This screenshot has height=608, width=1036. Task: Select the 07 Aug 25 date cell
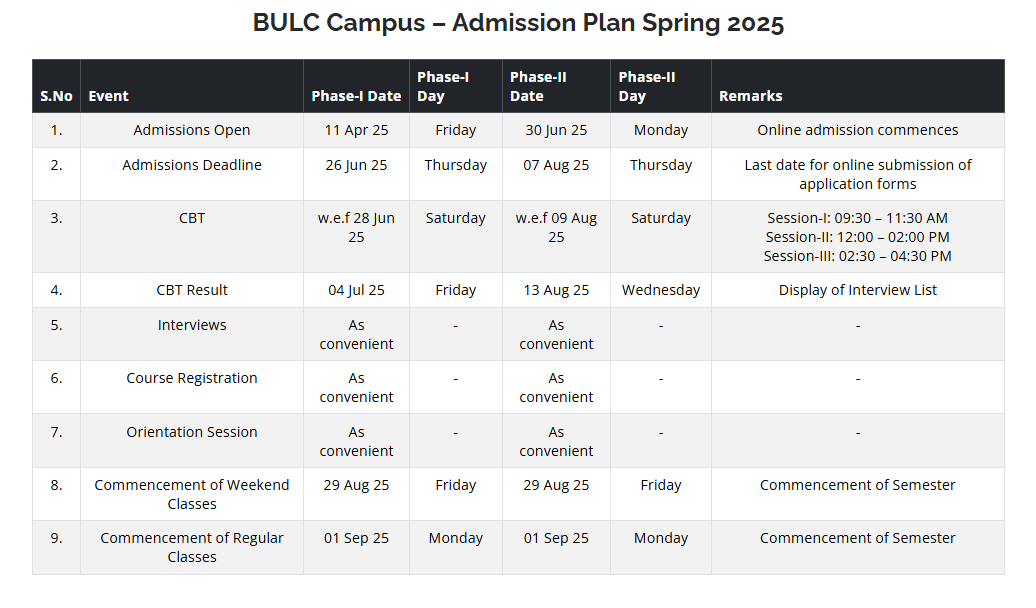coord(556,174)
